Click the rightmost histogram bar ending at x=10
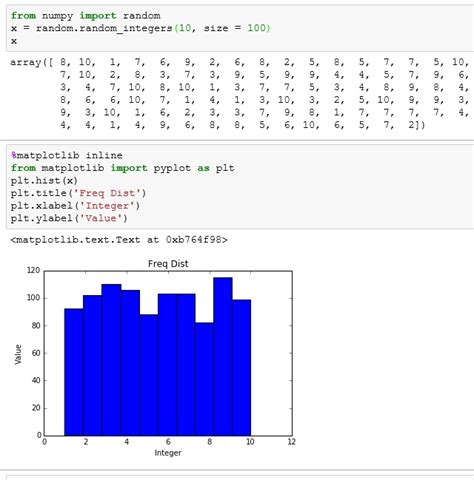 click(x=242, y=368)
